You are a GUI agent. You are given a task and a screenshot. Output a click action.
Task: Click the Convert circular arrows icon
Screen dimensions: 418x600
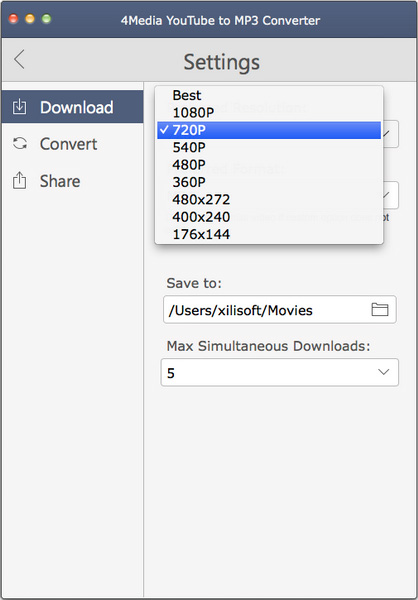pos(20,143)
